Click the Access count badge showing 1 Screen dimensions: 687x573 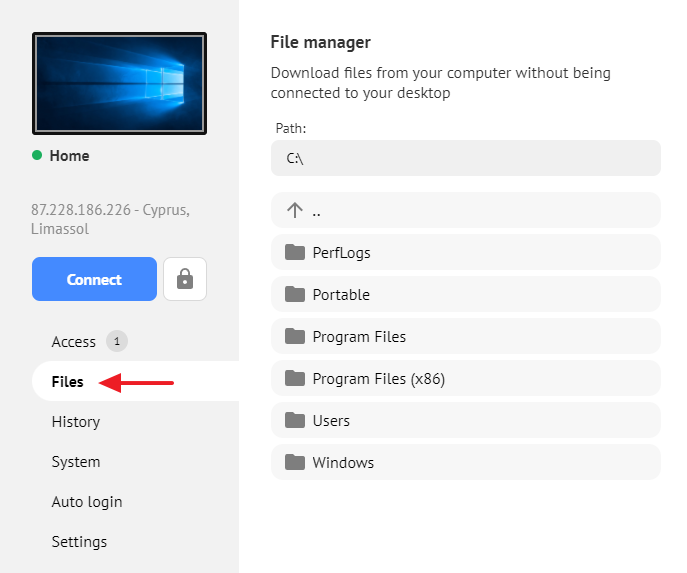tap(117, 341)
